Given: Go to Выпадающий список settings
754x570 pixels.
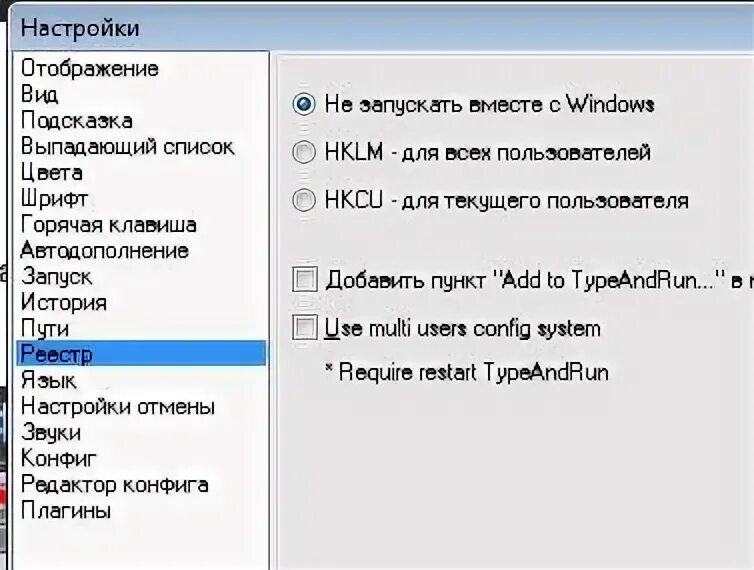Looking at the screenshot, I should point(127,146).
